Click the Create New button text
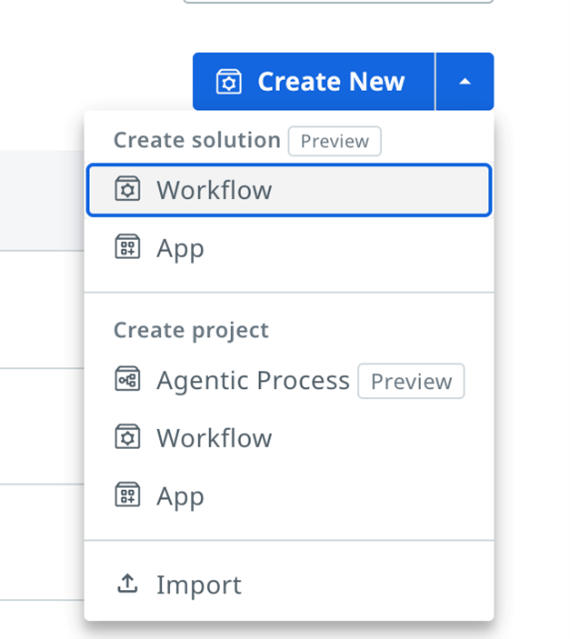570x639 pixels. coord(331,82)
